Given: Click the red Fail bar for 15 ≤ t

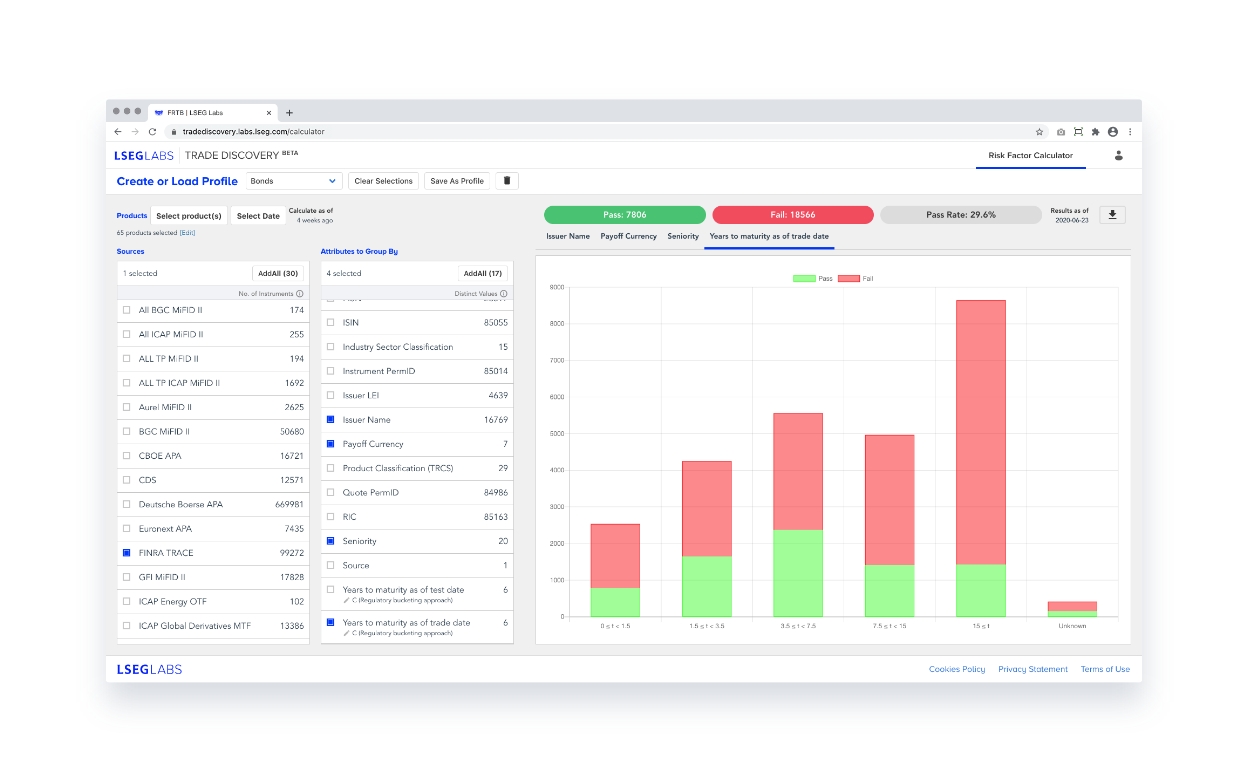Looking at the screenshot, I should pyautogui.click(x=981, y=432).
